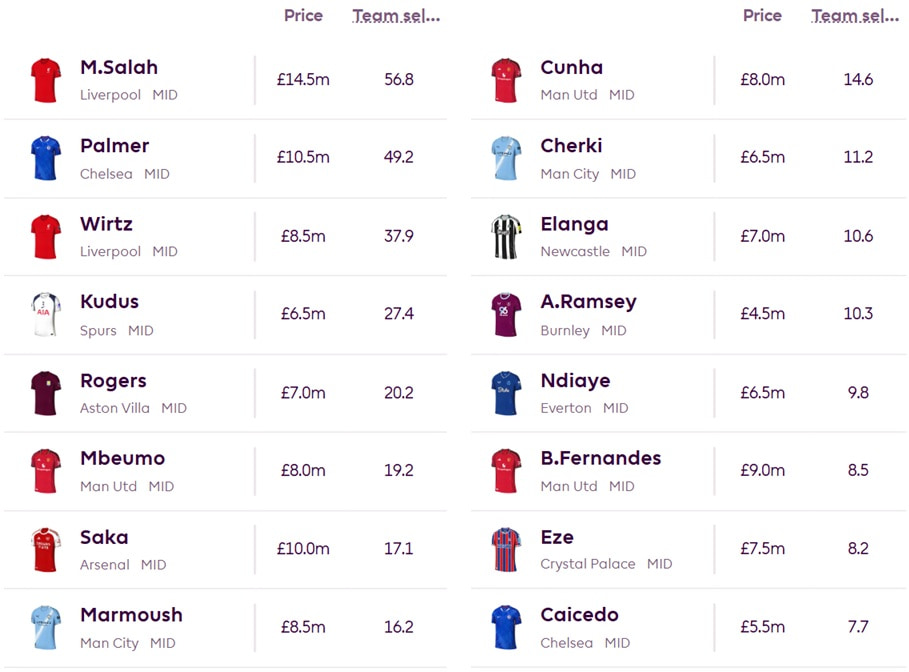Expand the truncated left 'Team sel...' column header
Viewport: 909px width, 672px height.
(396, 15)
